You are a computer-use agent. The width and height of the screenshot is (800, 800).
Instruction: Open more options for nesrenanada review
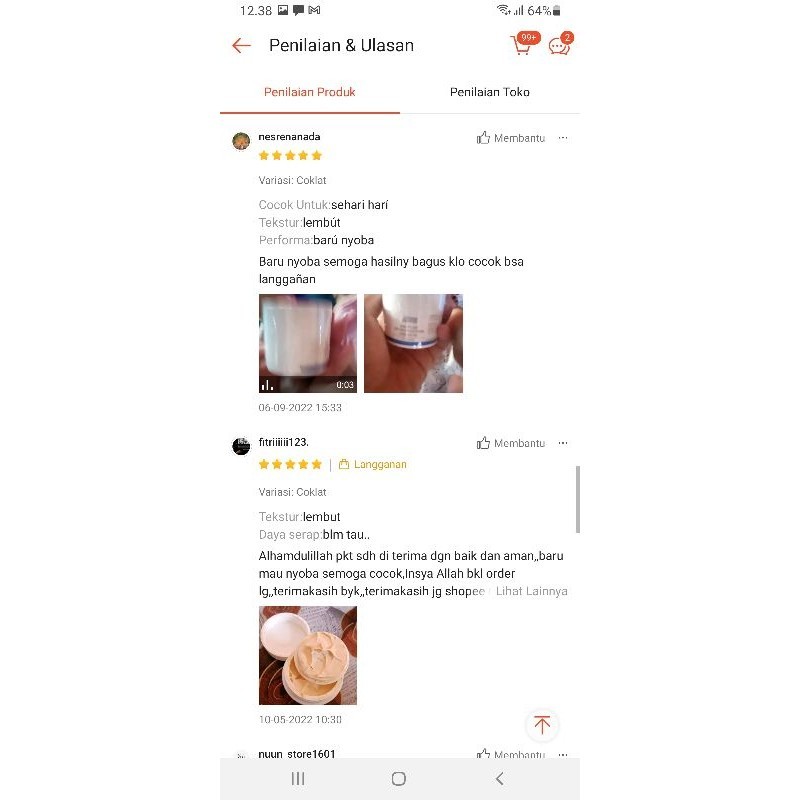tap(563, 138)
